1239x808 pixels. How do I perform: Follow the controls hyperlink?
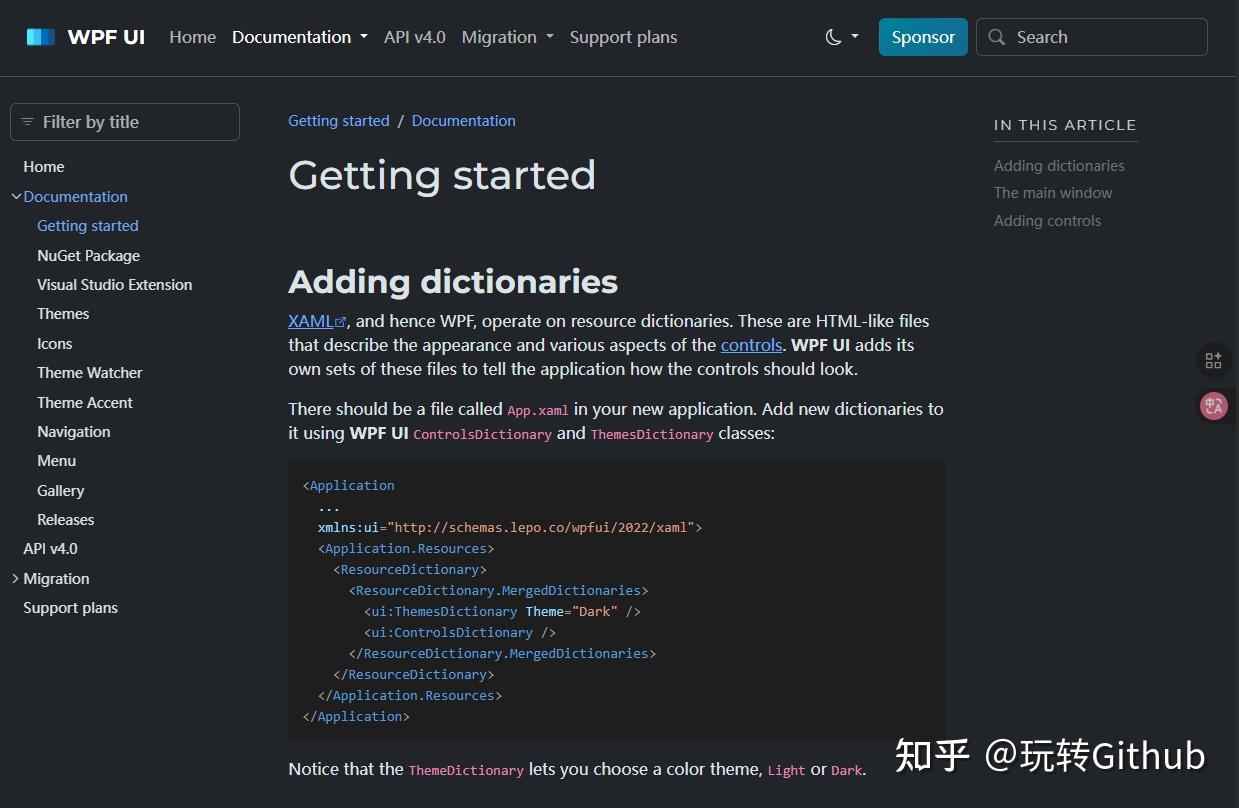tap(751, 345)
